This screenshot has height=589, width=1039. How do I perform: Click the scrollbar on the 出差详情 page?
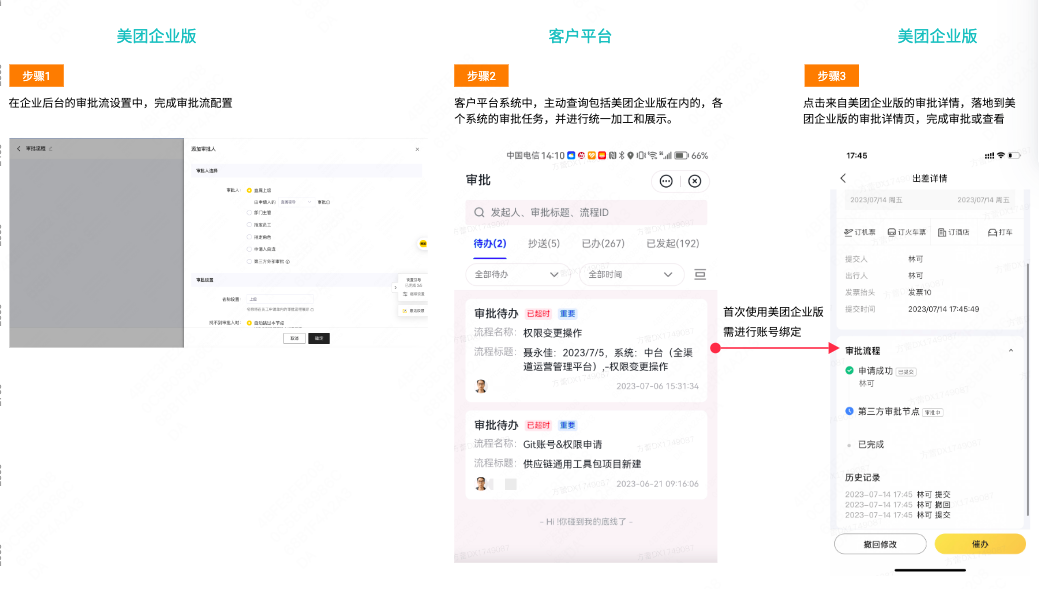pyautogui.click(x=1028, y=388)
